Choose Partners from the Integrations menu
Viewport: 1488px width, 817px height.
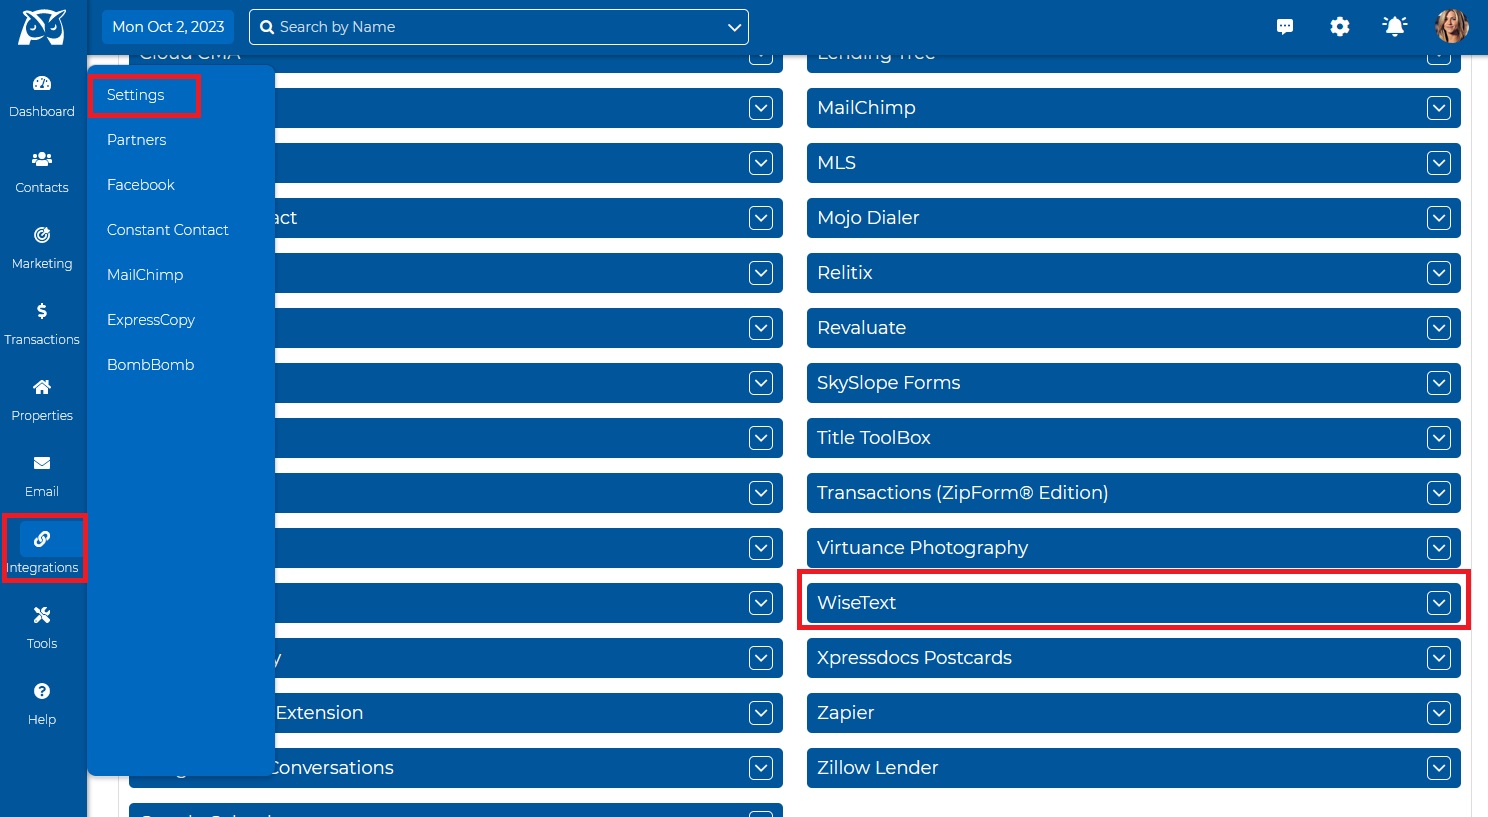point(137,140)
